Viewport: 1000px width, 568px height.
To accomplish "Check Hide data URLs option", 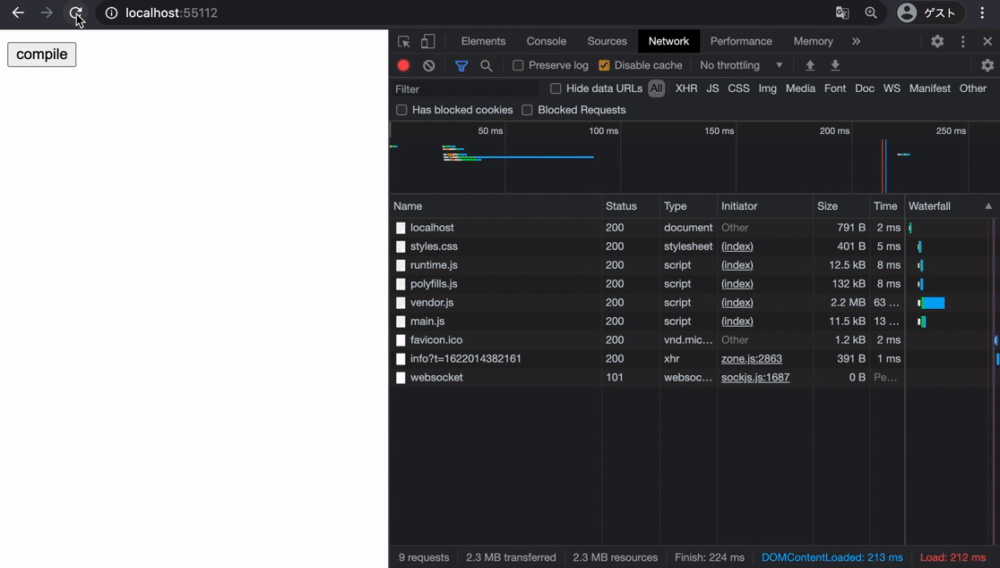I will tap(556, 89).
